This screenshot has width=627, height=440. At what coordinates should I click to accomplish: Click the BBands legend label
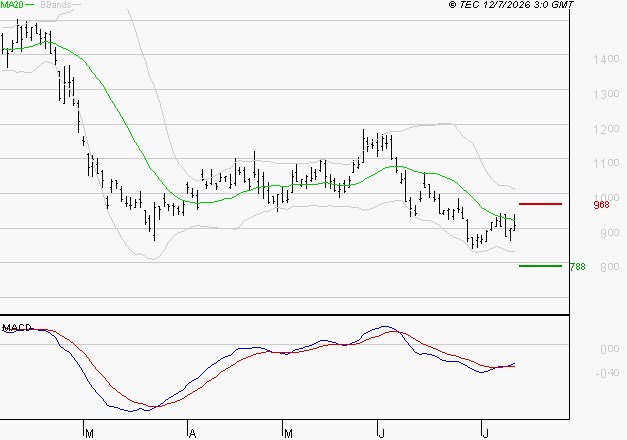56,4
